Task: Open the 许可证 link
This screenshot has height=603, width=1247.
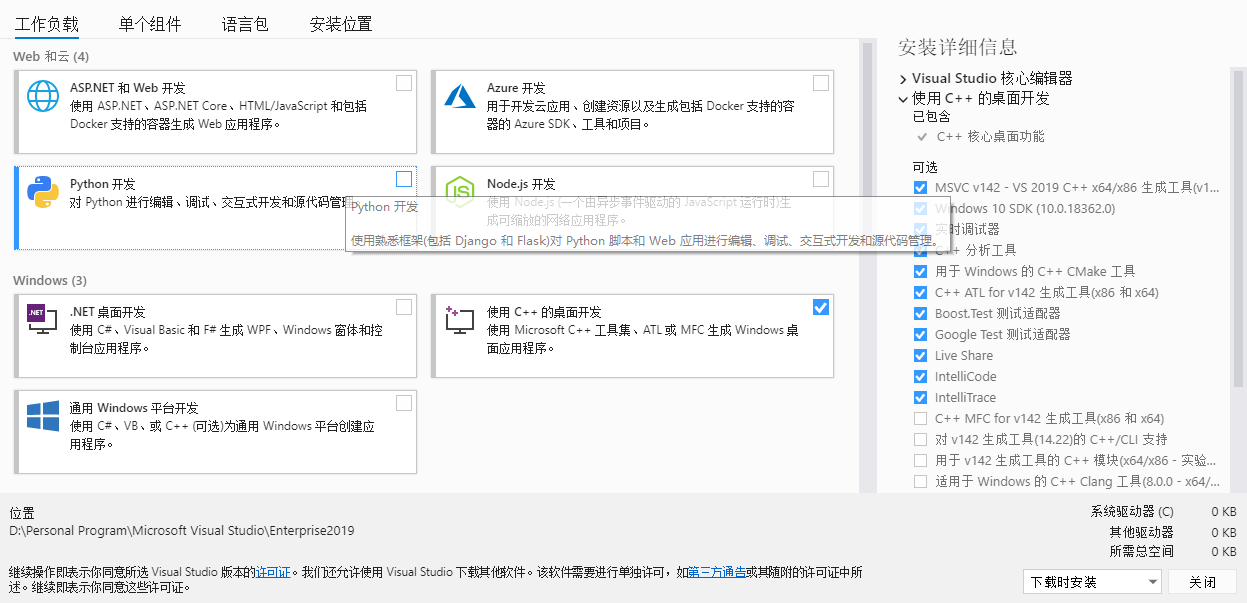Action: pos(273,572)
